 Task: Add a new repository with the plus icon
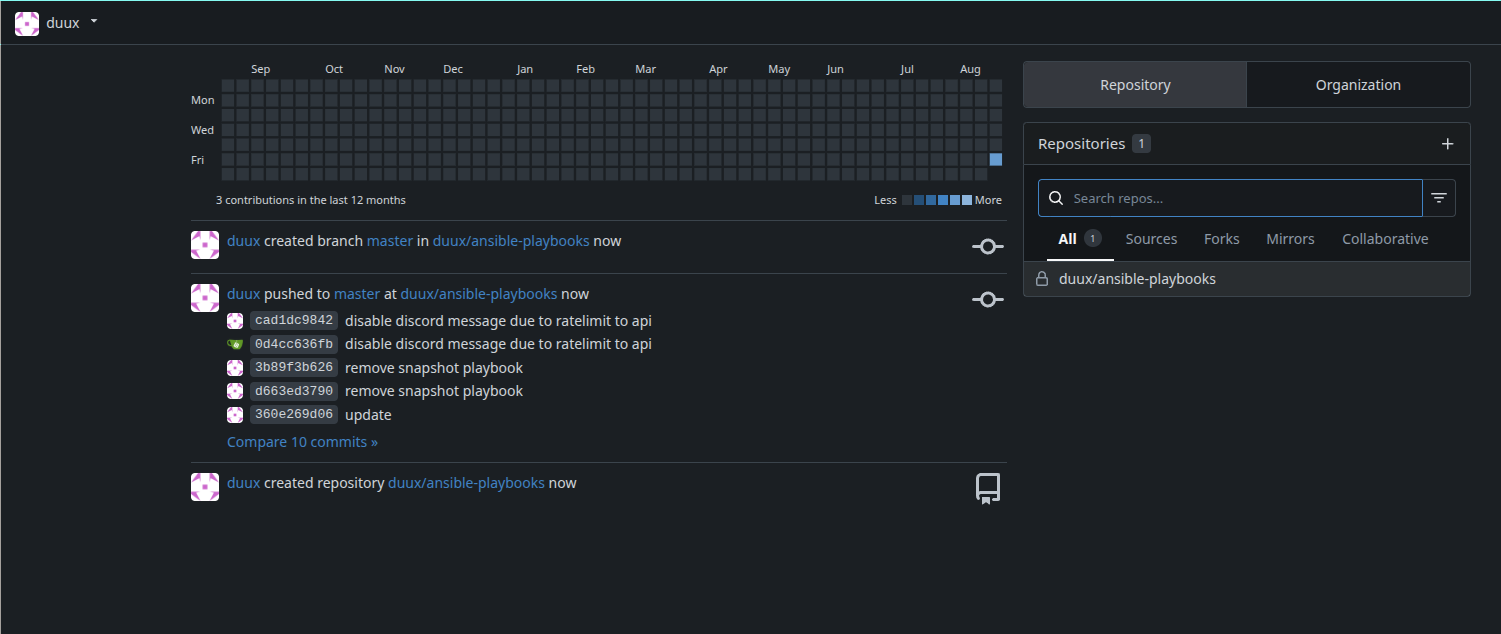[1447, 144]
